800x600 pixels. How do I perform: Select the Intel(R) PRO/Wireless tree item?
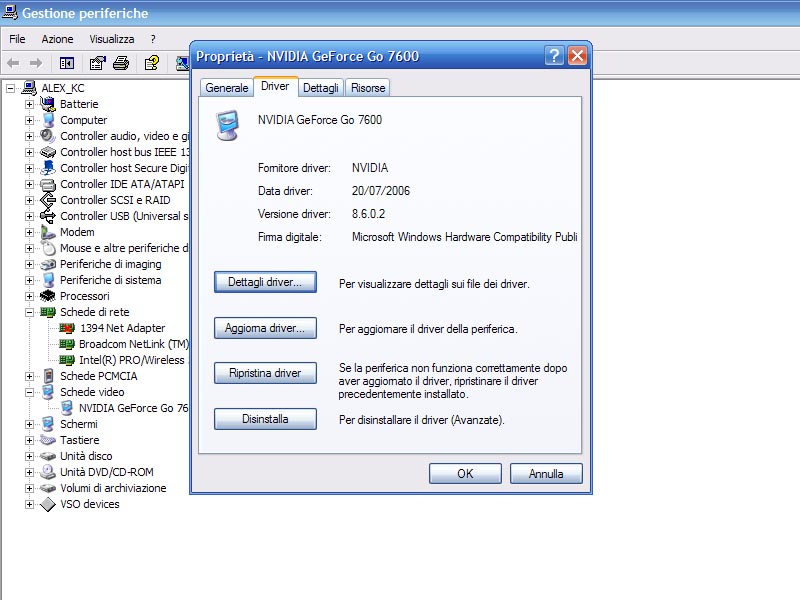point(132,360)
